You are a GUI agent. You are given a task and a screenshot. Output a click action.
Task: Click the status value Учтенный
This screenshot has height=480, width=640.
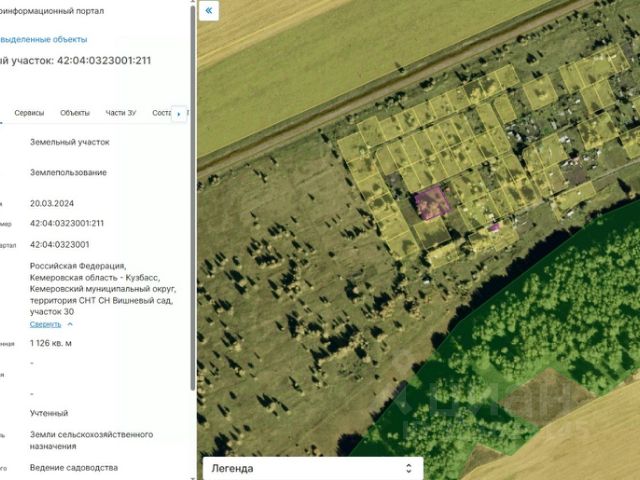[49, 413]
